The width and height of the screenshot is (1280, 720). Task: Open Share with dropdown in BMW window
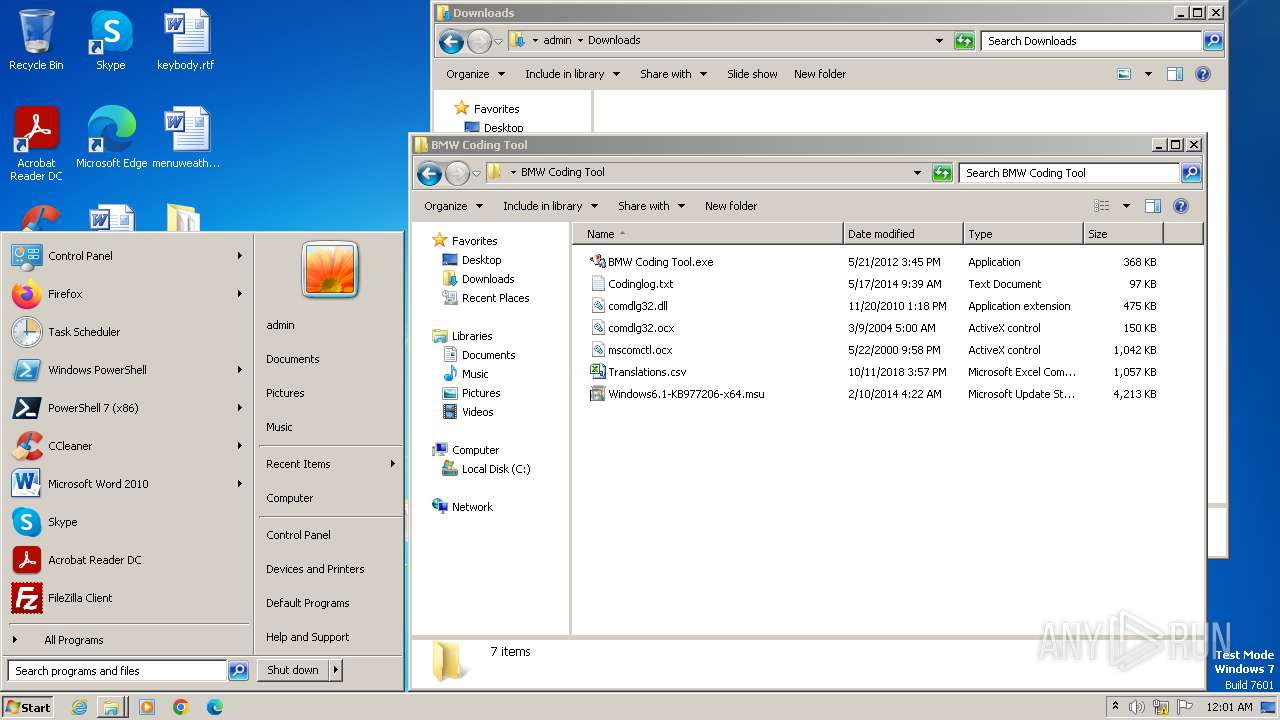click(x=652, y=206)
